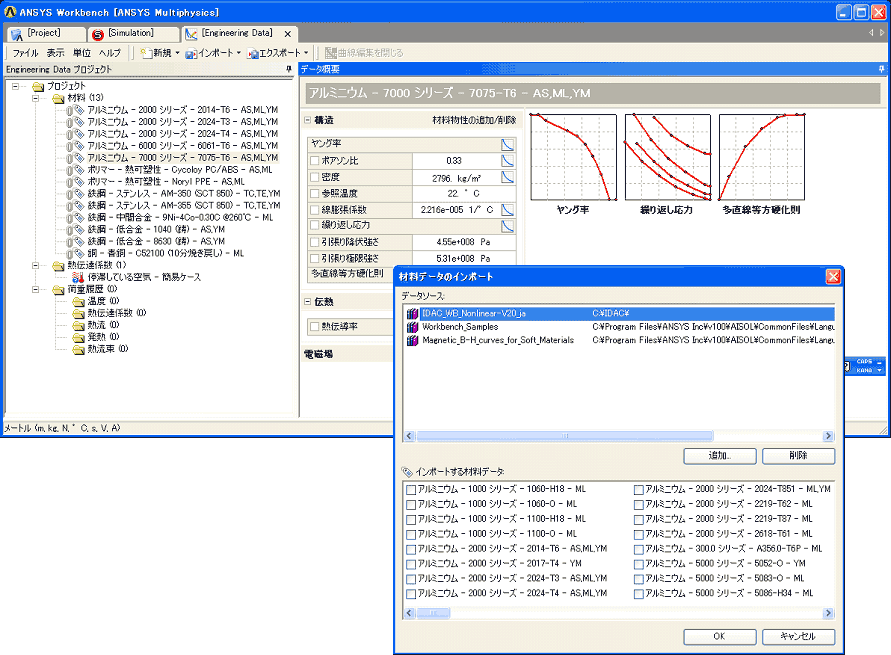Check アルミニウム 2017-T4 - YM for import
Viewport: 891px width, 655px height.
pos(411,564)
